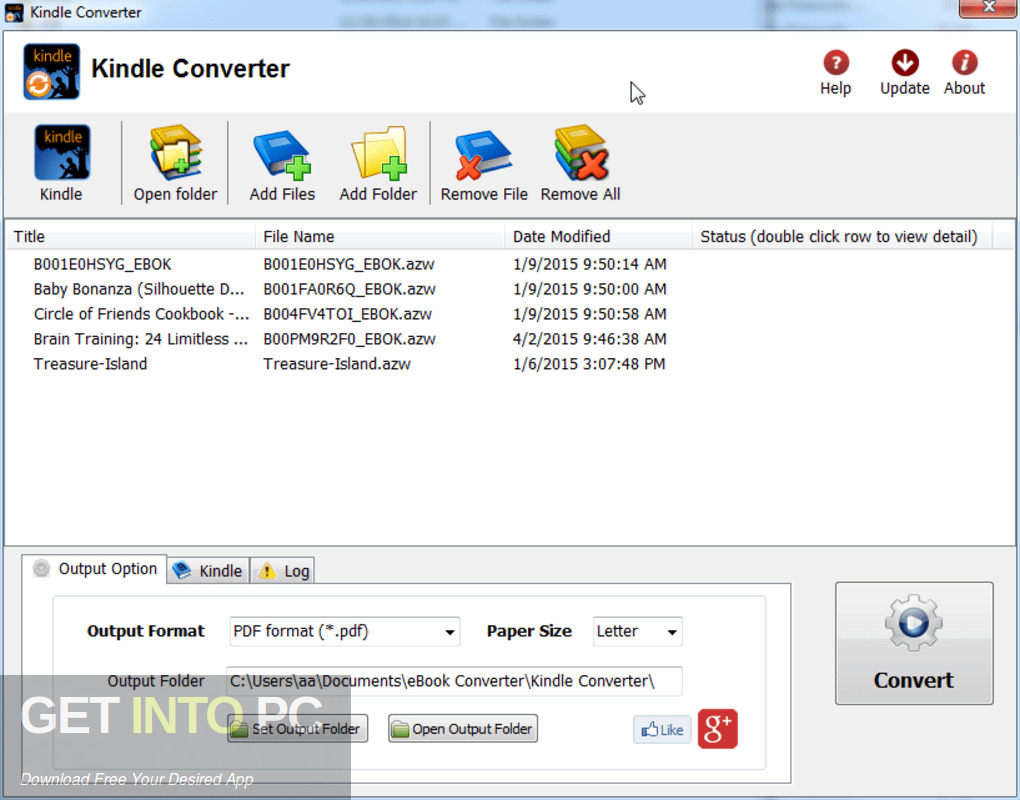Switch to the Kindle tab
The width and height of the screenshot is (1020, 800).
tap(208, 570)
